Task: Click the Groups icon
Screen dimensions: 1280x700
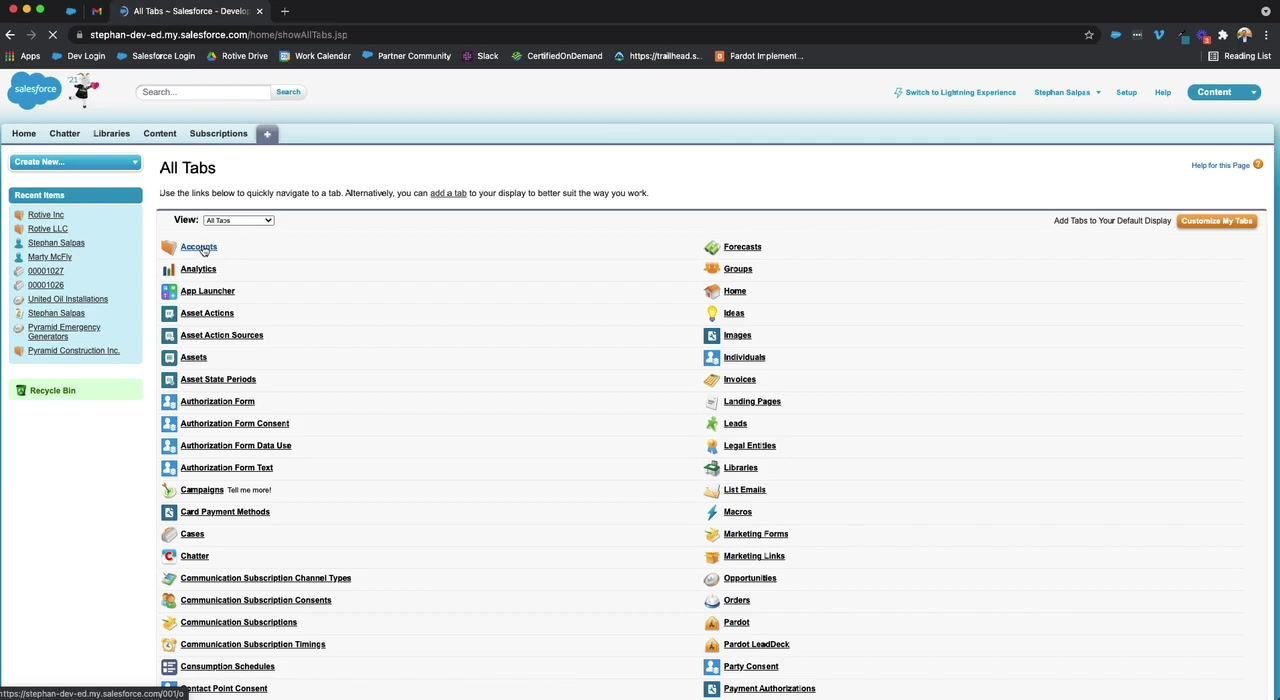Action: pyautogui.click(x=712, y=269)
